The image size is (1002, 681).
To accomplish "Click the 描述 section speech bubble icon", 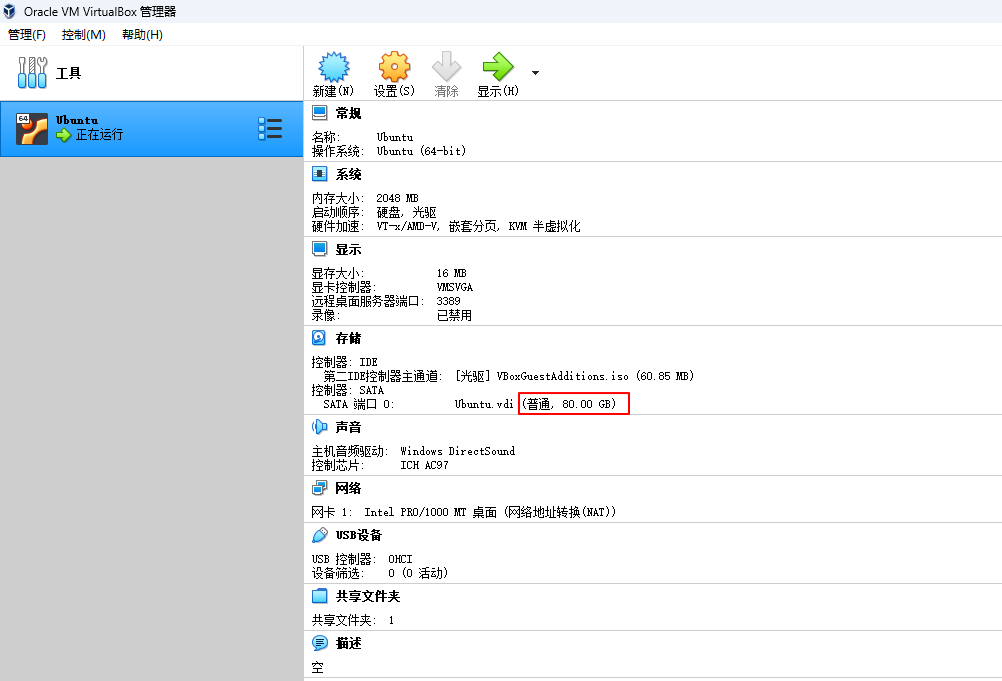I will coord(320,643).
